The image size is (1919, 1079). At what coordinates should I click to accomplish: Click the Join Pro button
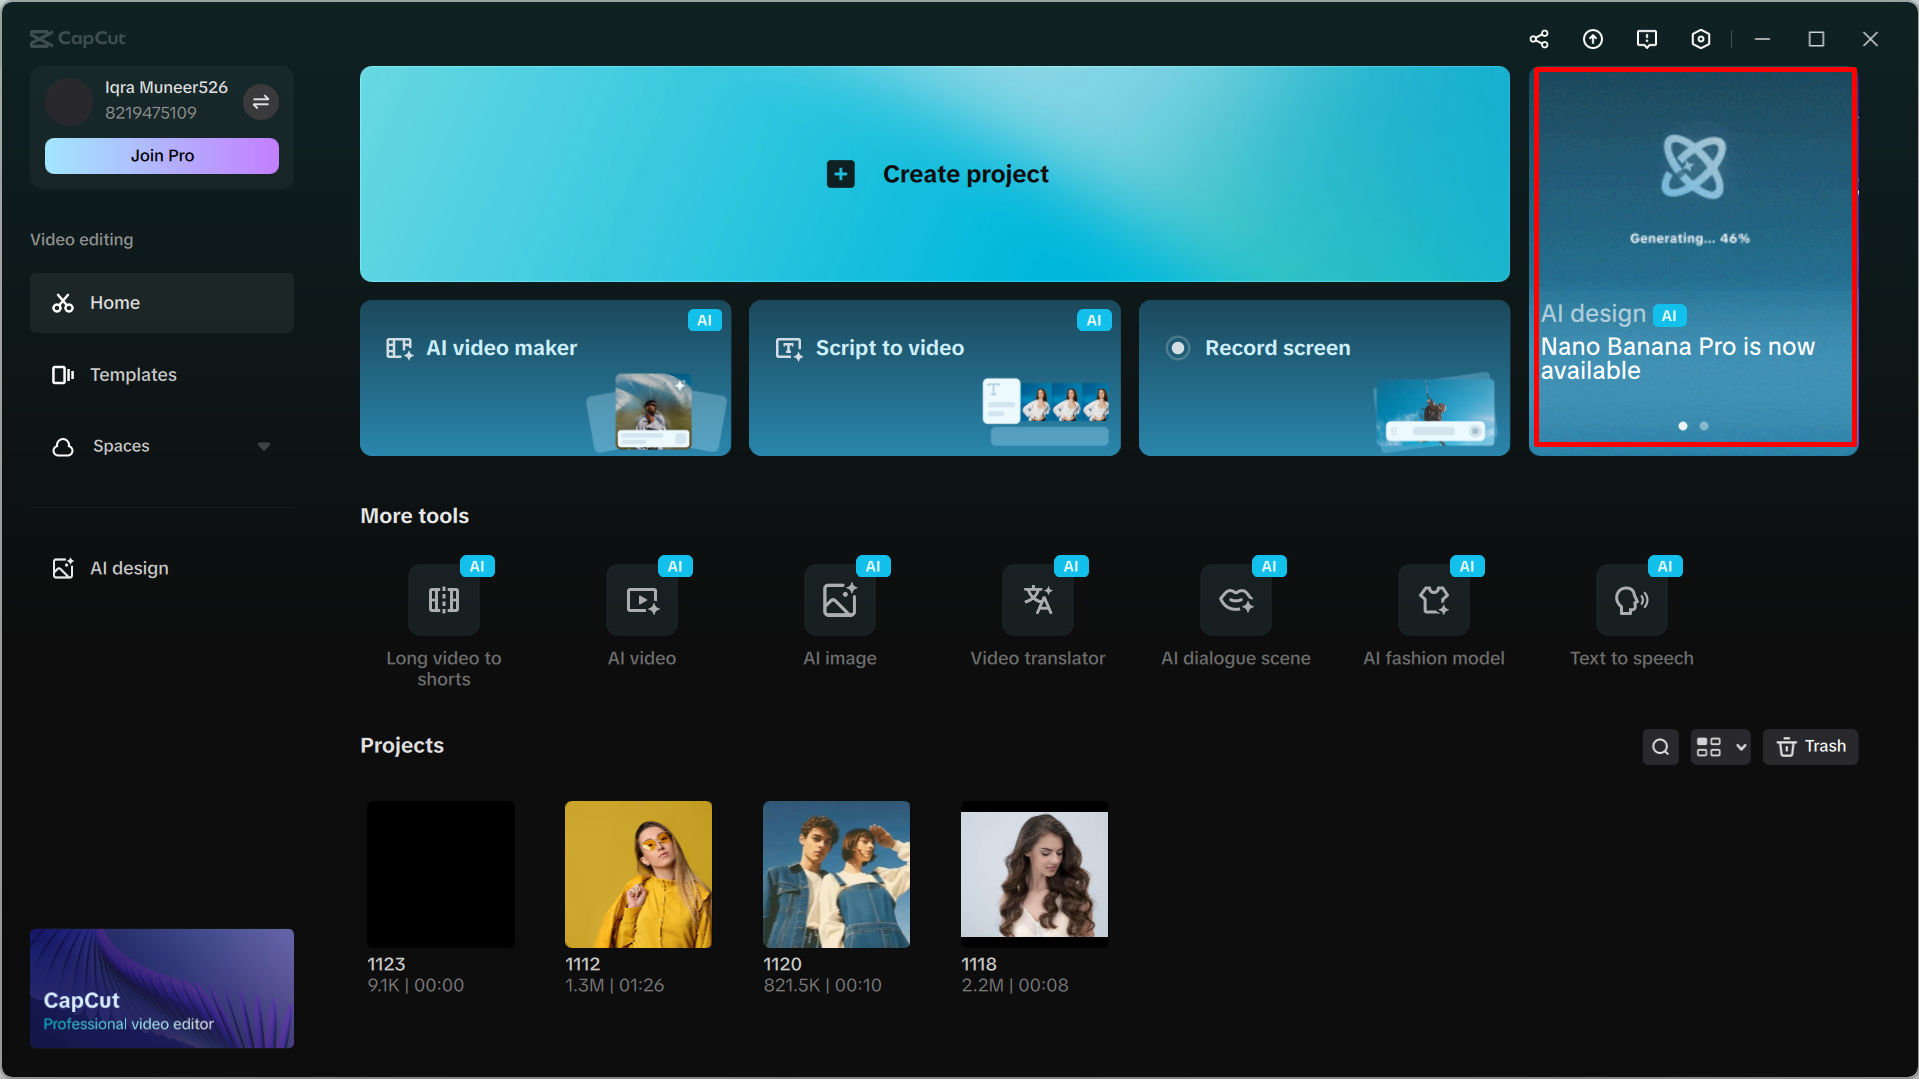point(162,156)
